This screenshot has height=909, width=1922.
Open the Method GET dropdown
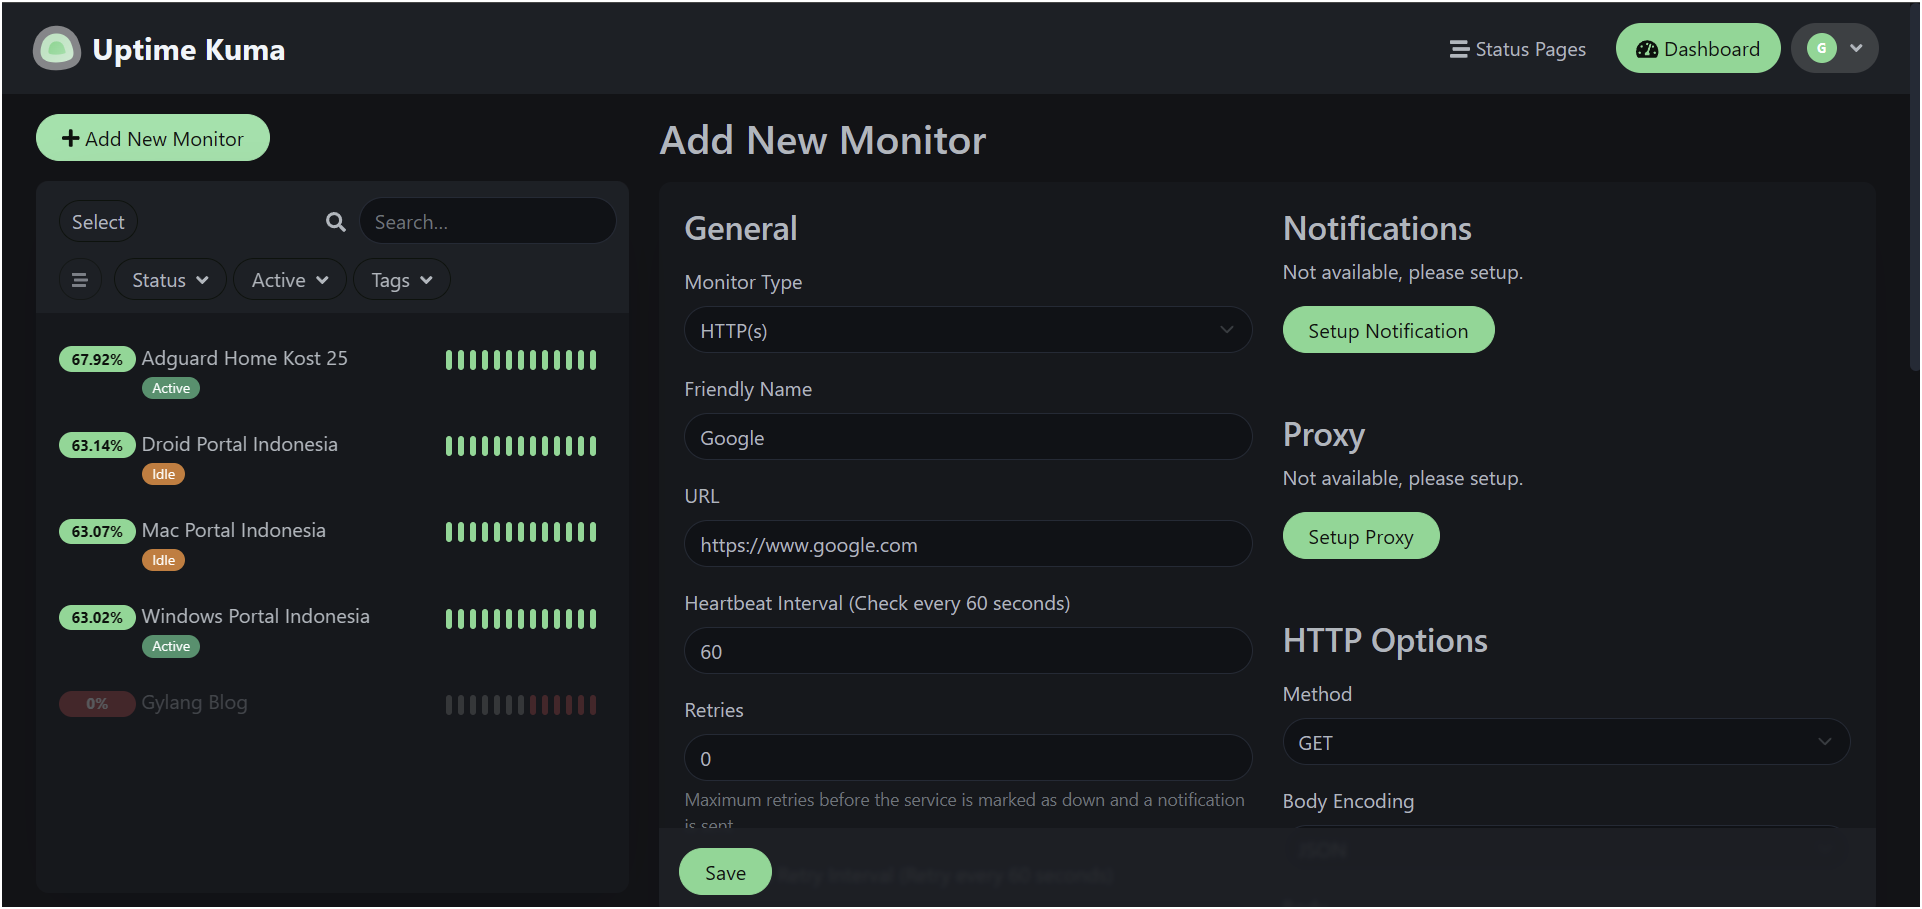point(1566,742)
